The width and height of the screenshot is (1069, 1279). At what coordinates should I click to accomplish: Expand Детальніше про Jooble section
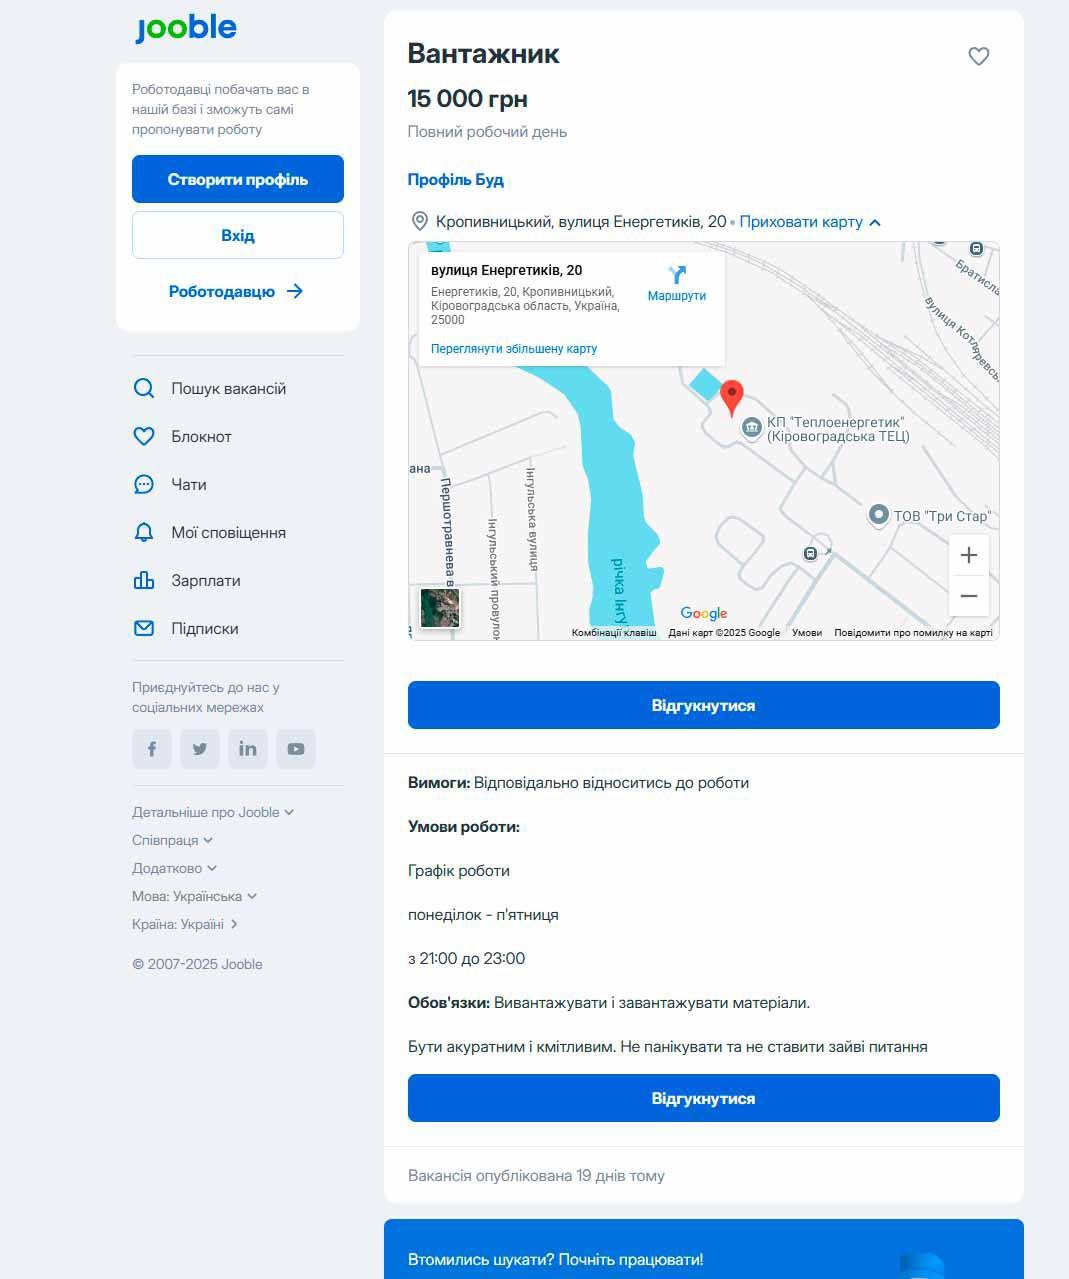coord(212,812)
